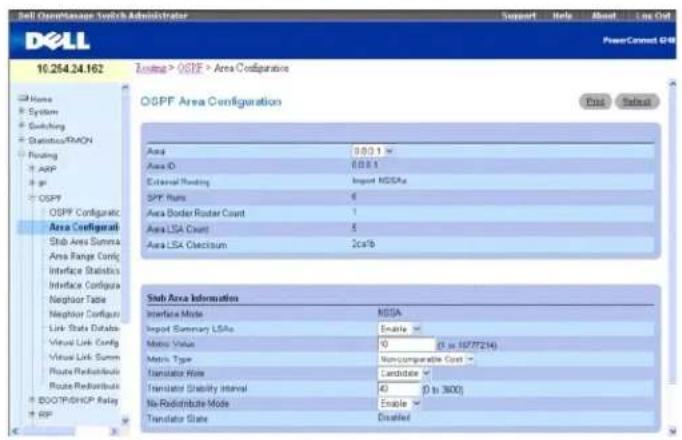Expand the RIP tree node
682x440 pixels.
tap(32, 414)
